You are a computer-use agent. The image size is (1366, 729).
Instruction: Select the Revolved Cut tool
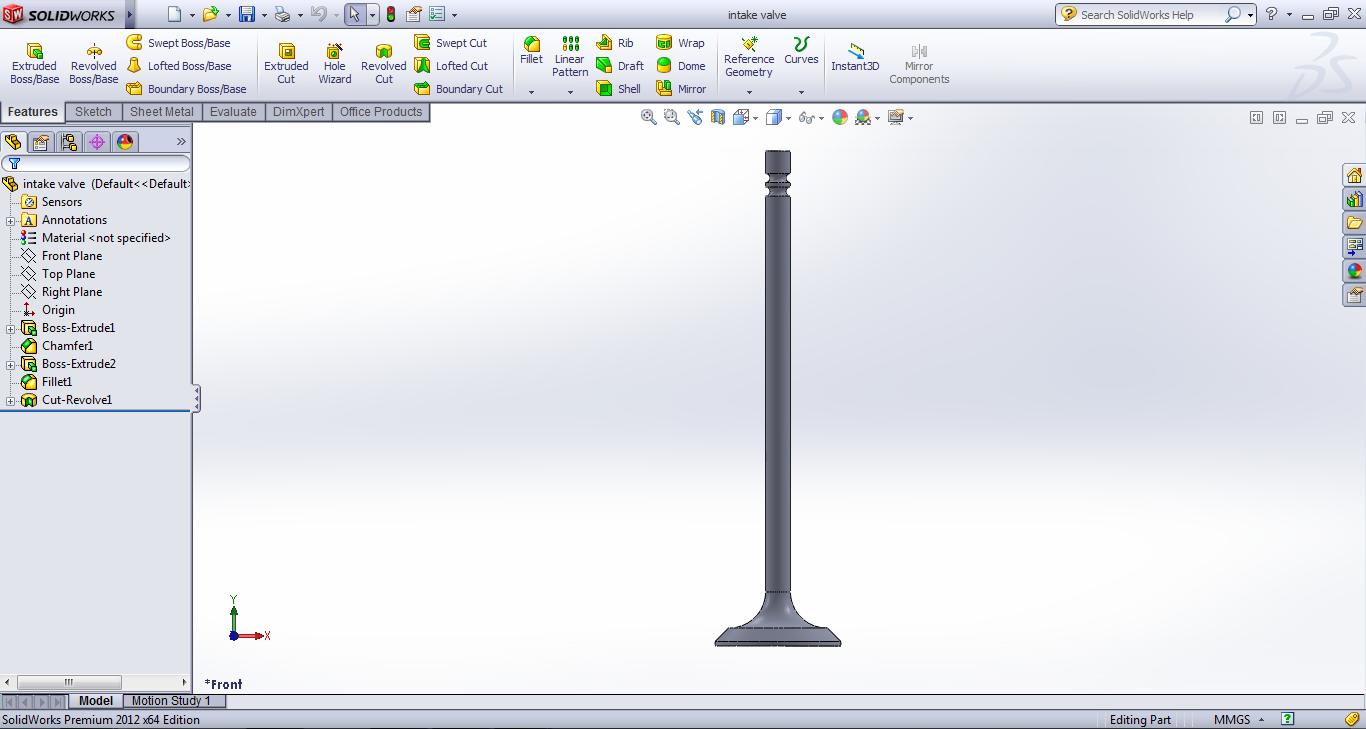tap(384, 64)
